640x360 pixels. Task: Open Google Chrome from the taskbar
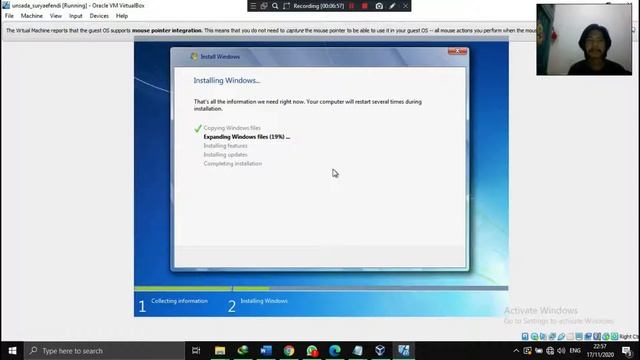[x=289, y=351]
